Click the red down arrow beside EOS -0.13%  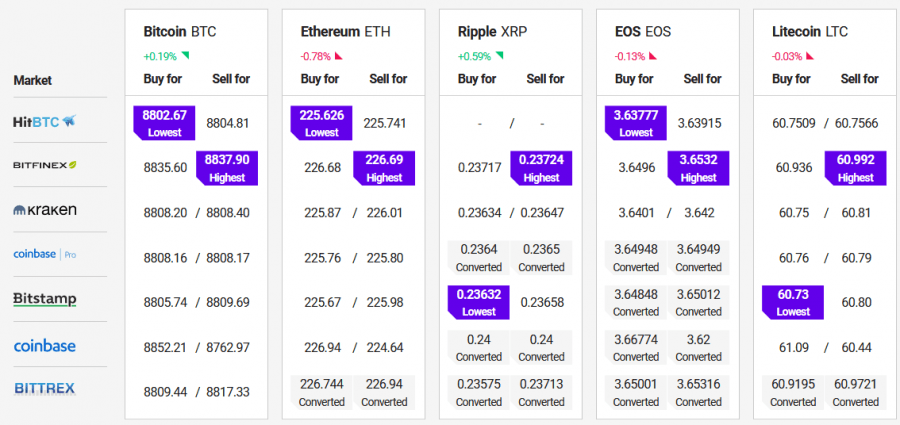click(x=653, y=56)
